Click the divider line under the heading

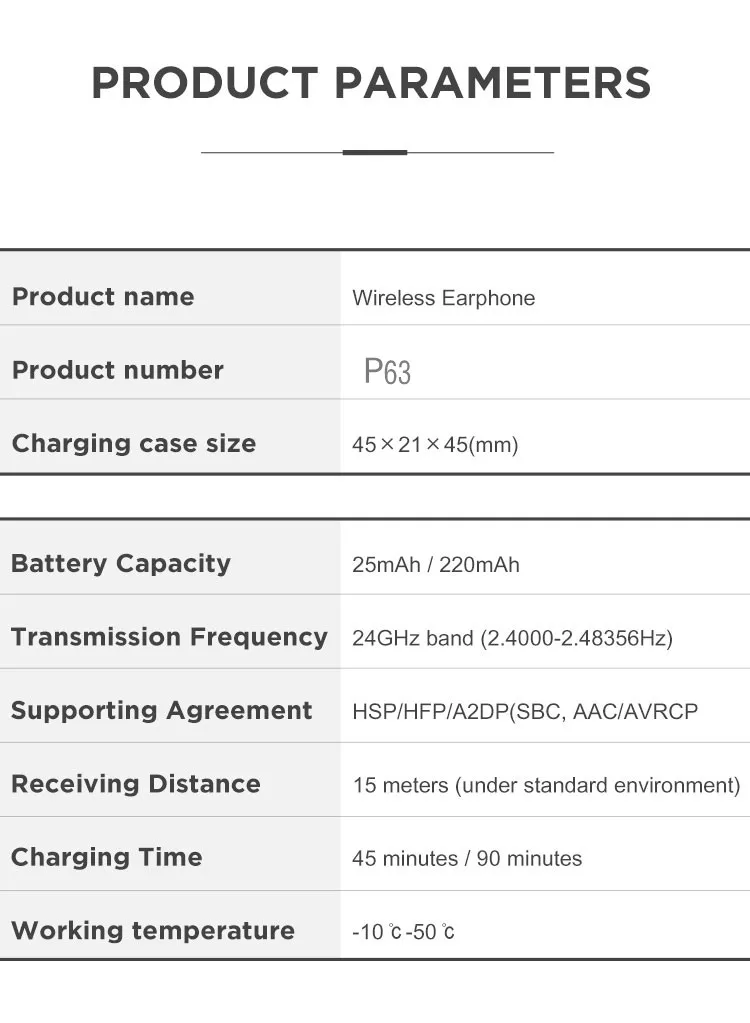coord(377,153)
